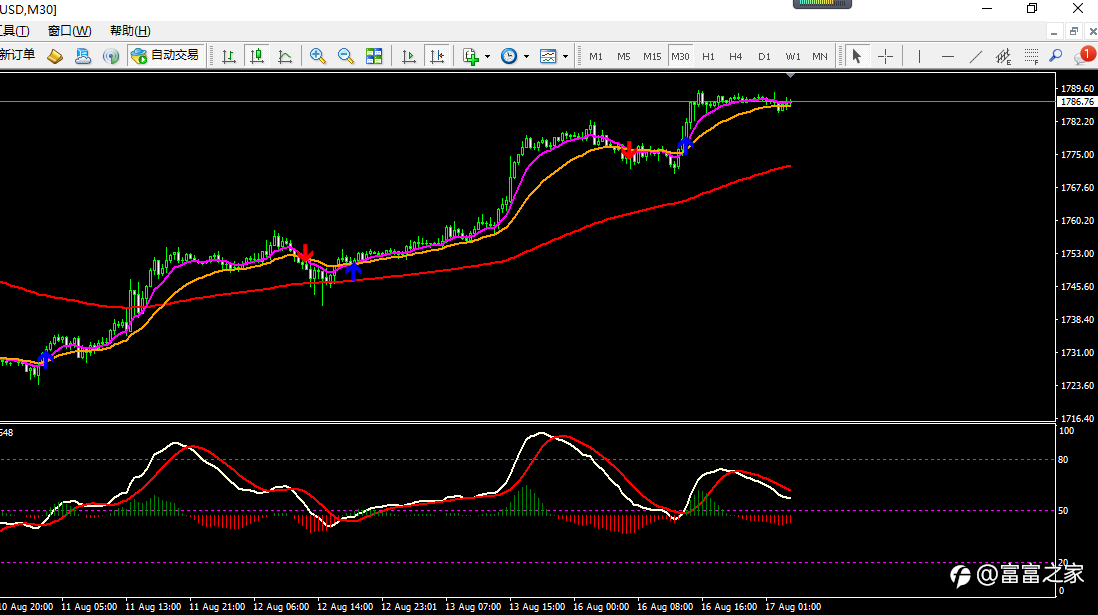1098x615 pixels.
Task: Toggle chart auto scroll icon
Action: (x=408, y=56)
